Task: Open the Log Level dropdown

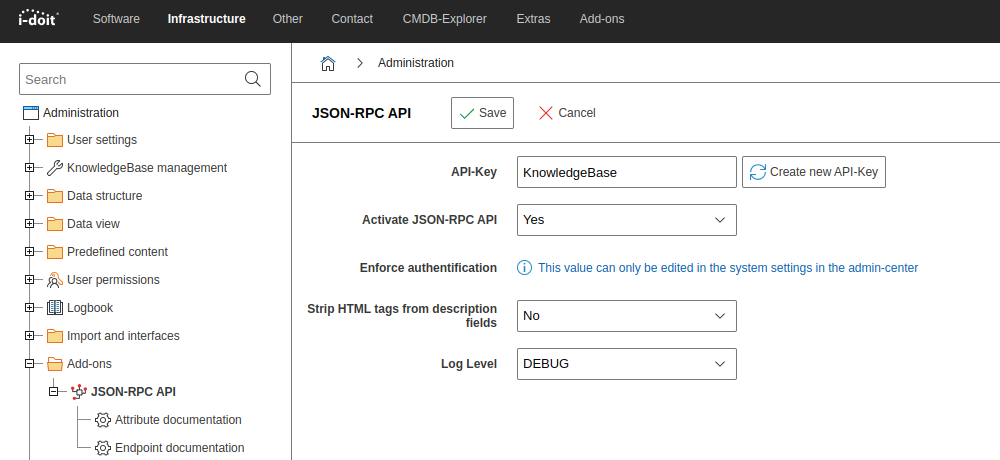Action: click(626, 364)
